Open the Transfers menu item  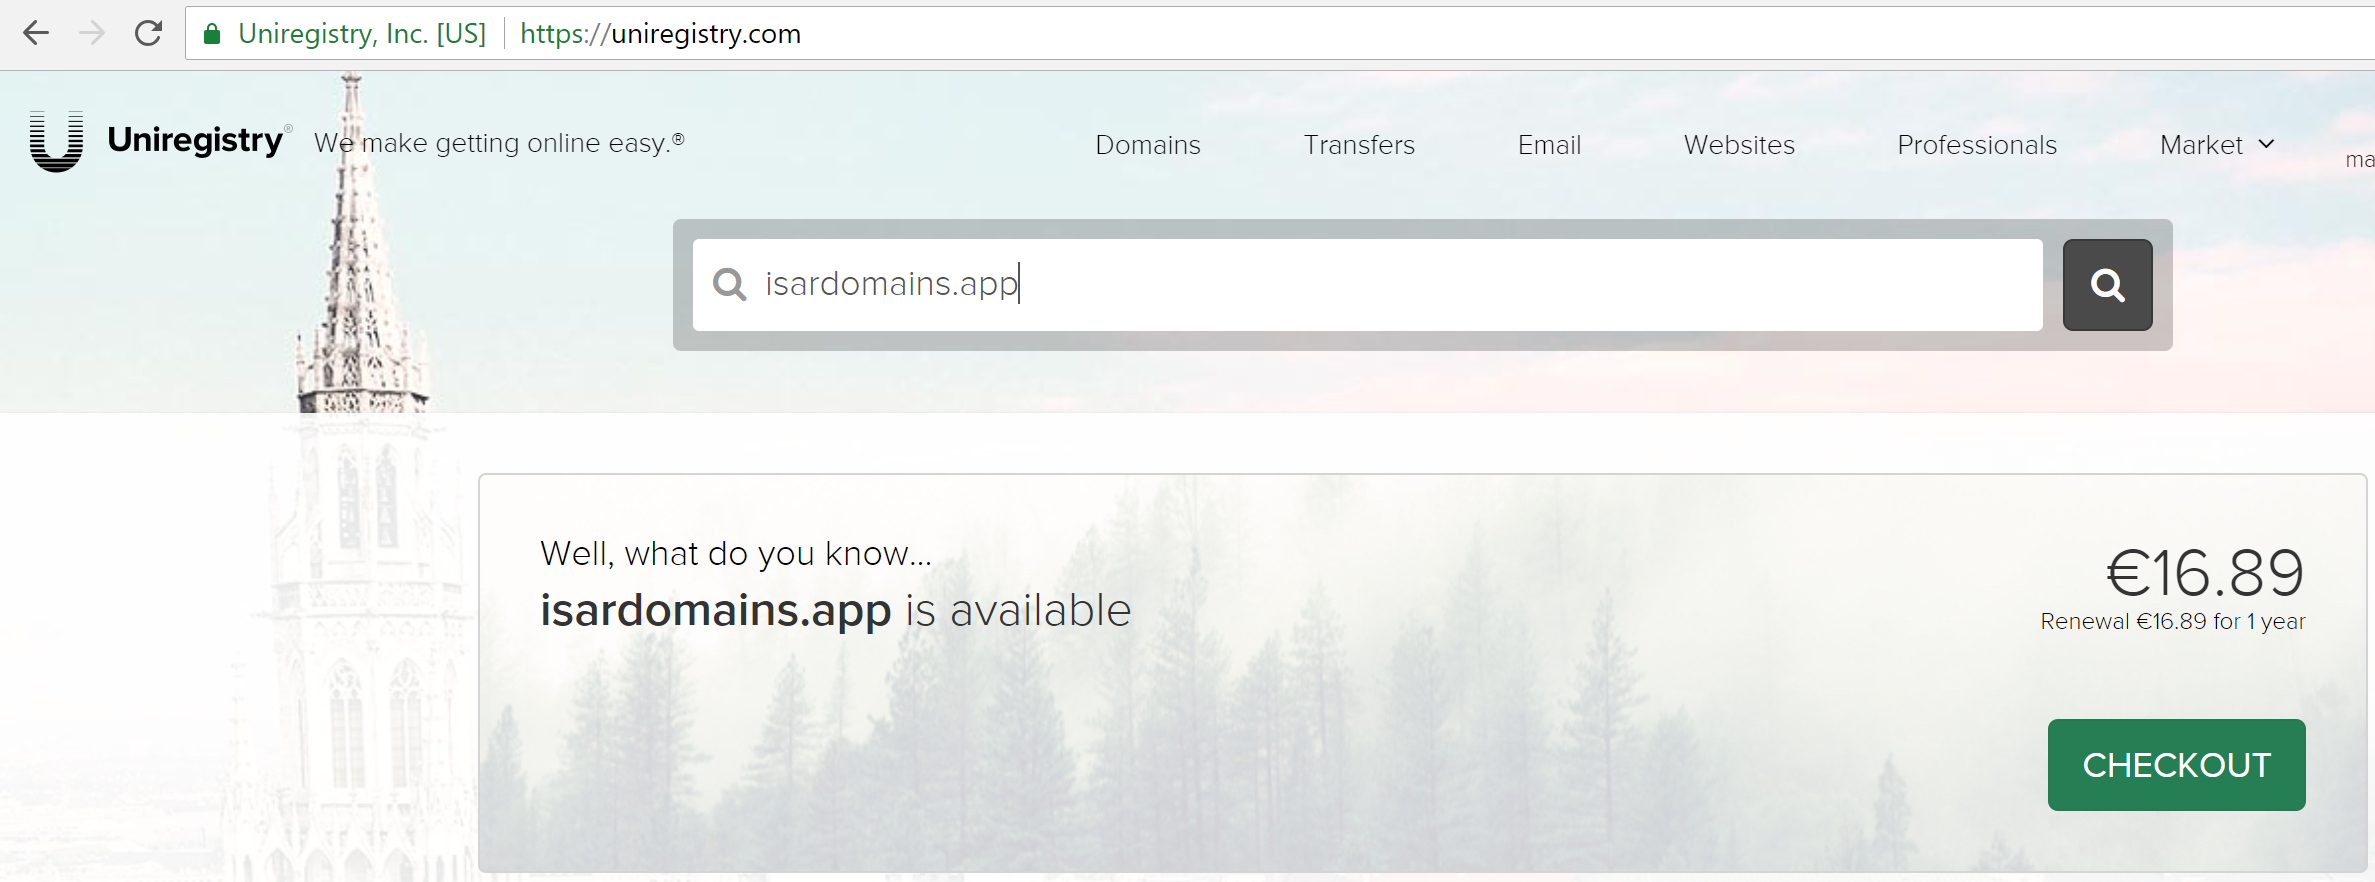pyautogui.click(x=1359, y=145)
